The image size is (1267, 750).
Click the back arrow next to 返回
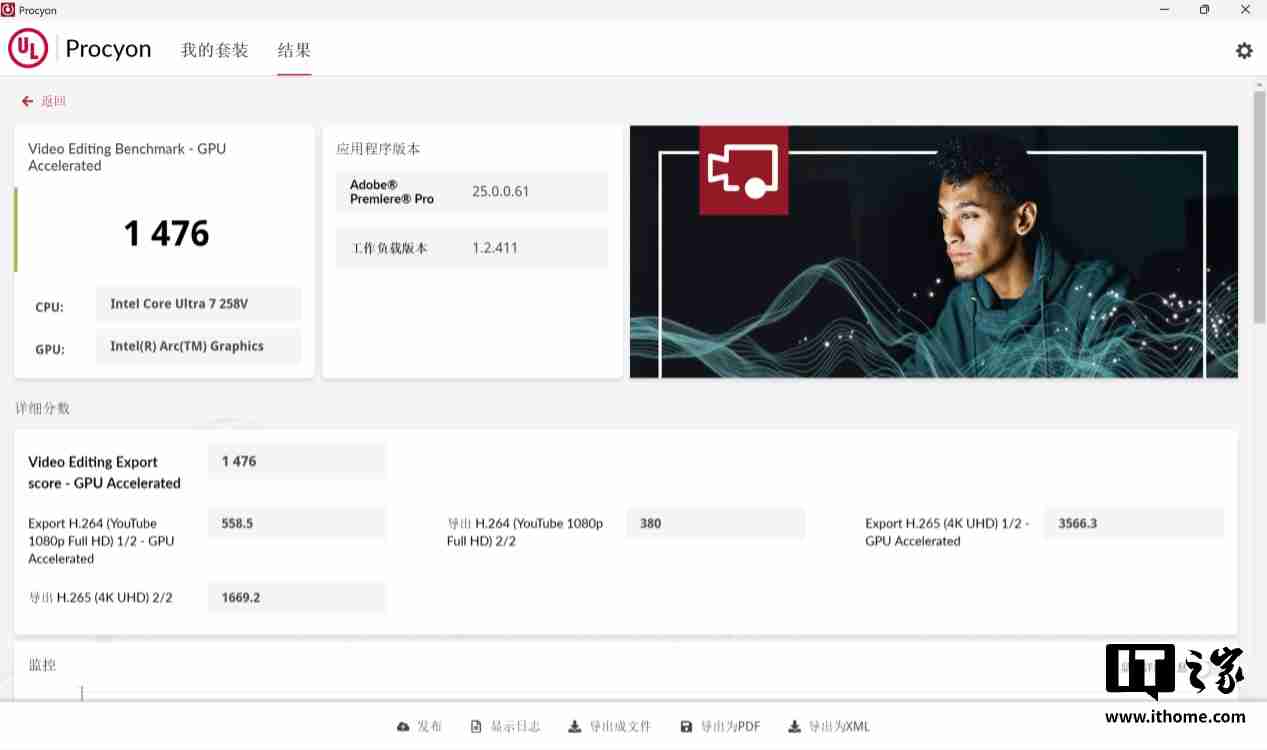tap(26, 101)
